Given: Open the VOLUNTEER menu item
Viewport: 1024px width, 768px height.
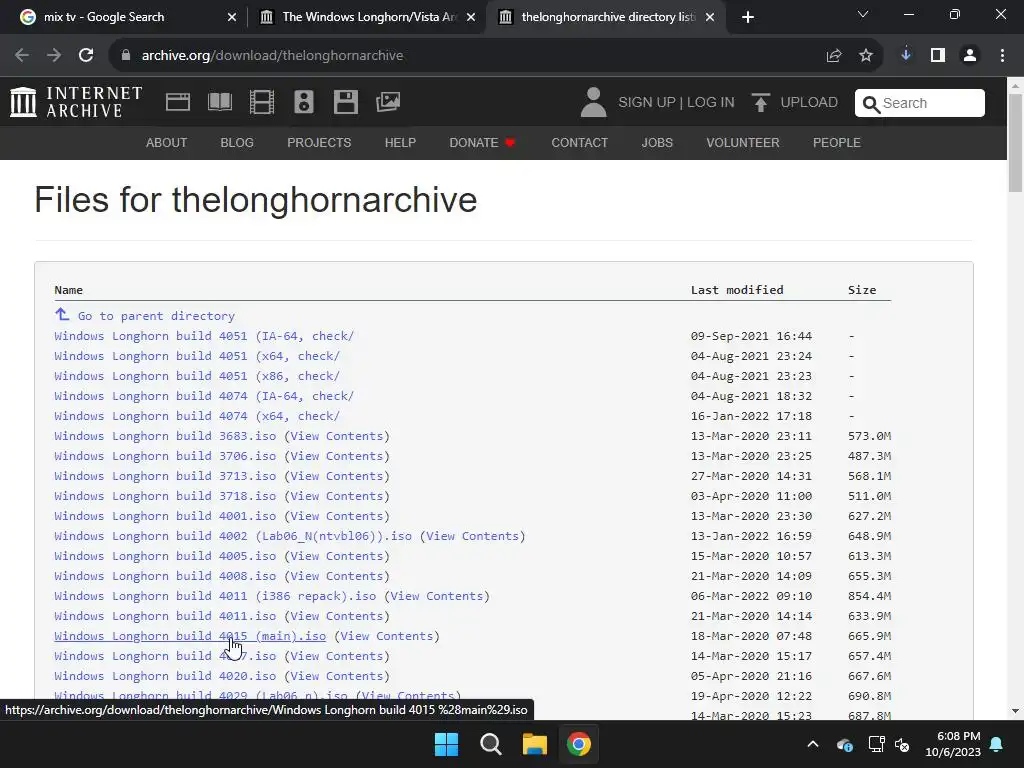Looking at the screenshot, I should [743, 142].
